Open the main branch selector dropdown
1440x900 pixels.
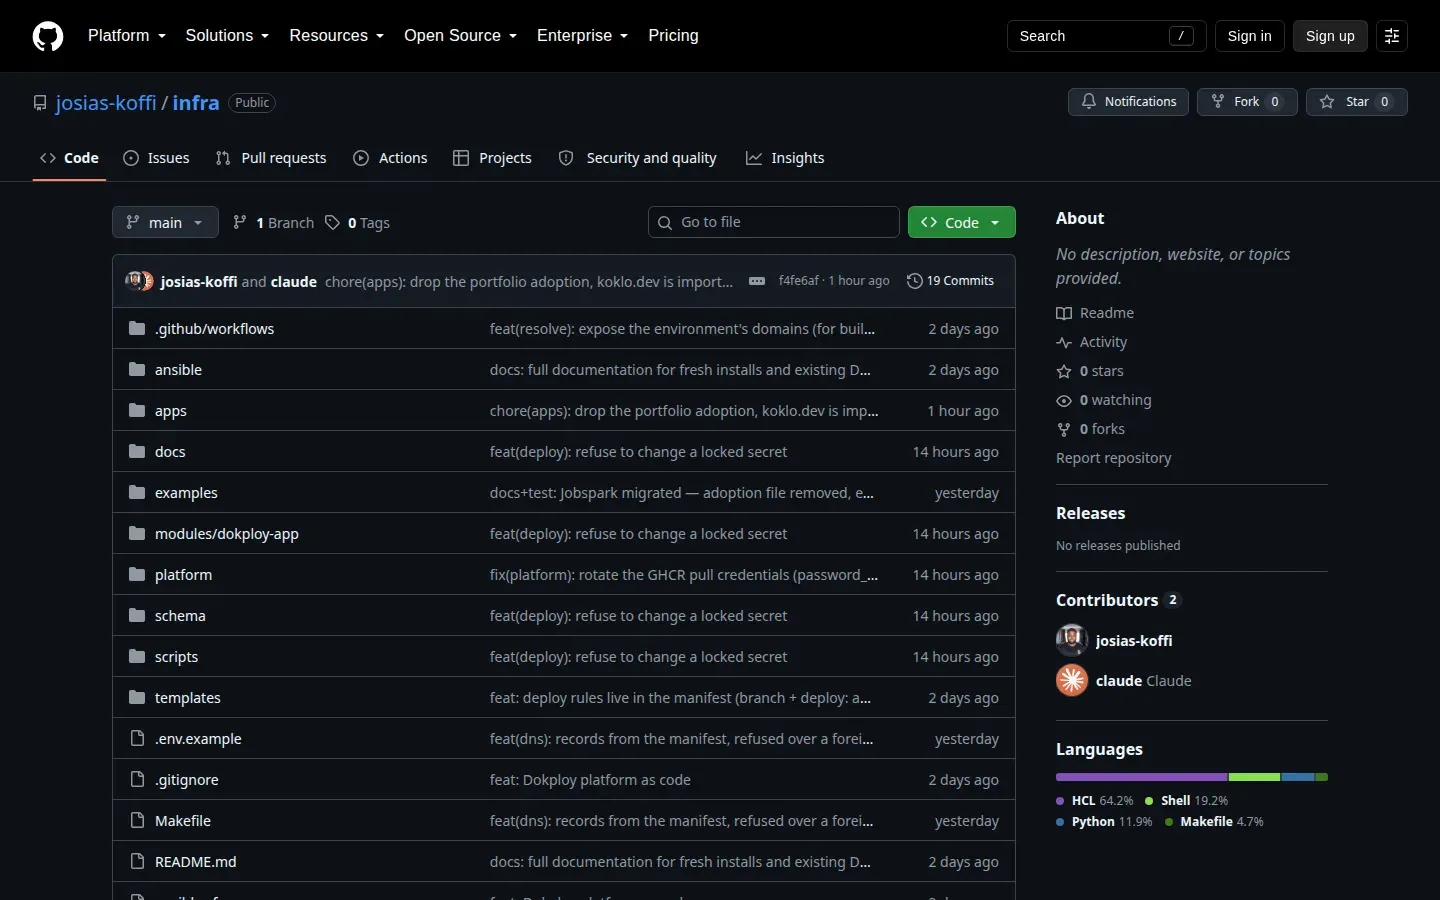(x=165, y=222)
